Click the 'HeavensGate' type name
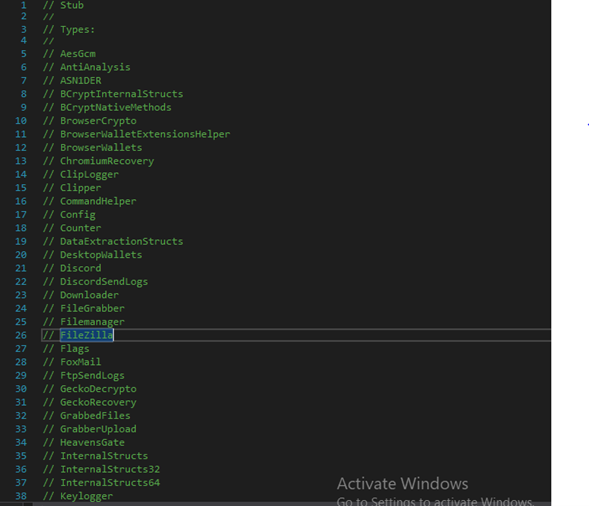 92,443
